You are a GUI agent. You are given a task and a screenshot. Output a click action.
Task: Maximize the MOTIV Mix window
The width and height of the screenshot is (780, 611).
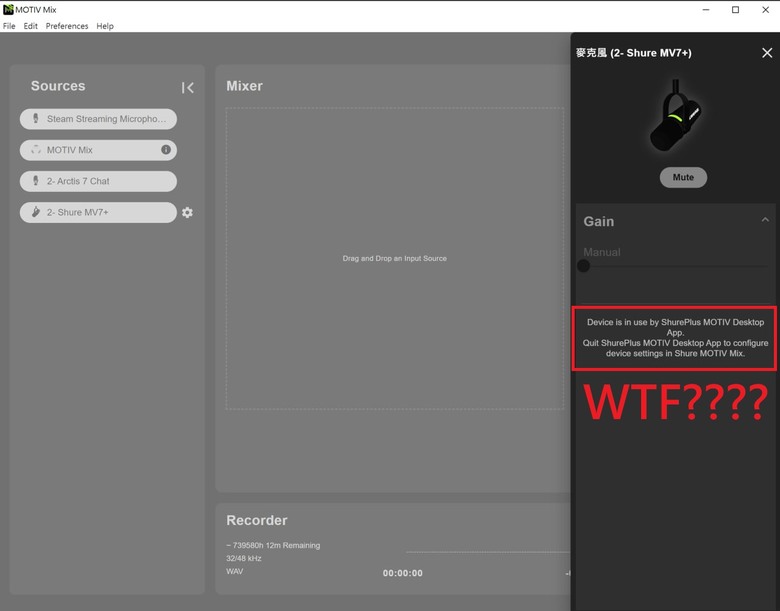(735, 9)
